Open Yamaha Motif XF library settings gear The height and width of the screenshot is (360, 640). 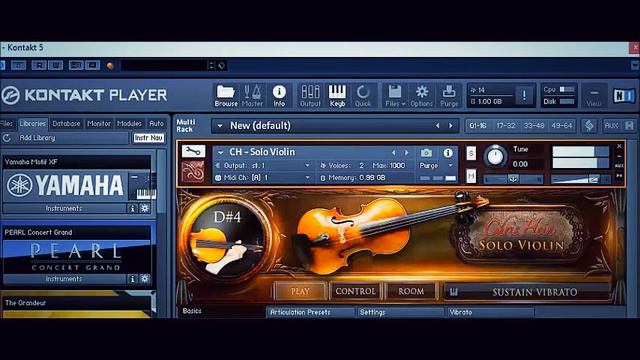[x=145, y=208]
